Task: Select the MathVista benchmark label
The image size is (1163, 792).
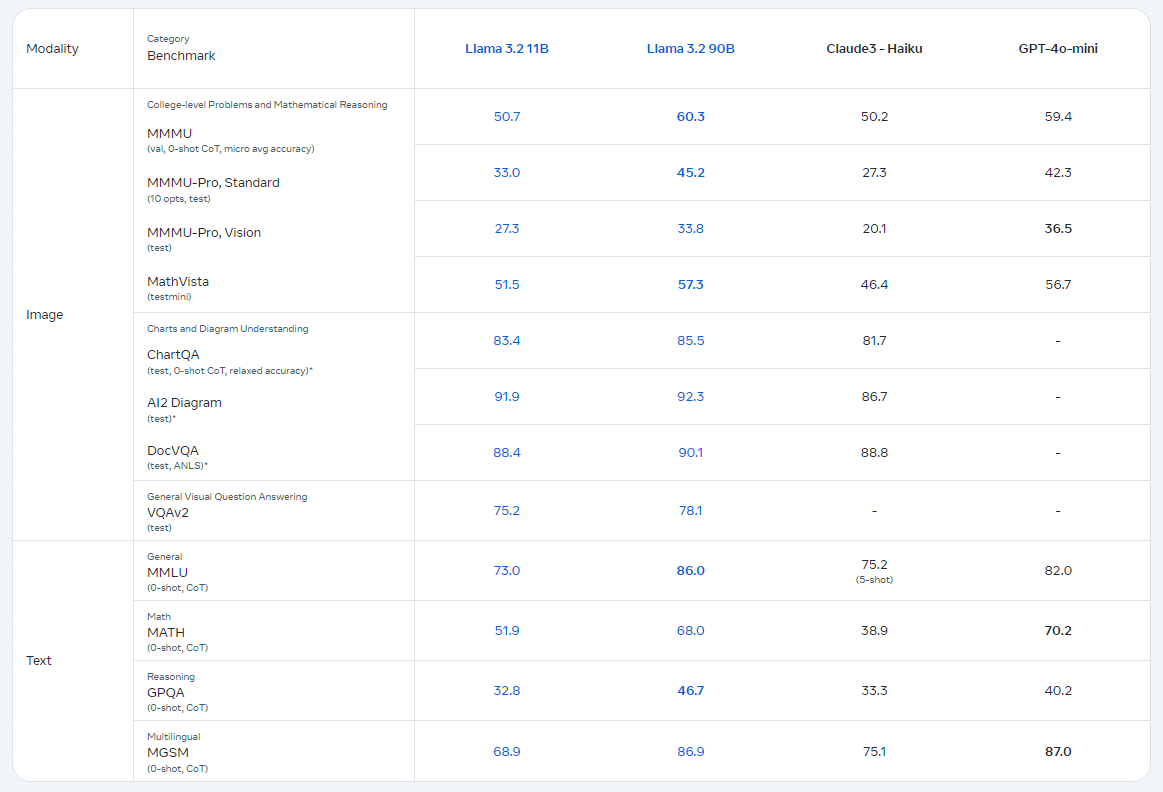Action: click(x=178, y=282)
